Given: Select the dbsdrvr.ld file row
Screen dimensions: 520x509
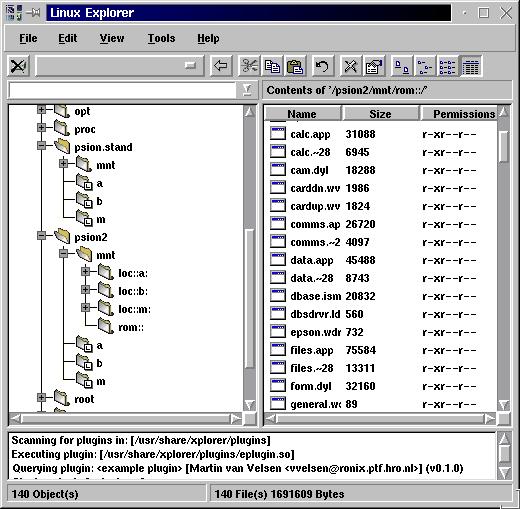Looking at the screenshot, I should pyautogui.click(x=381, y=314).
